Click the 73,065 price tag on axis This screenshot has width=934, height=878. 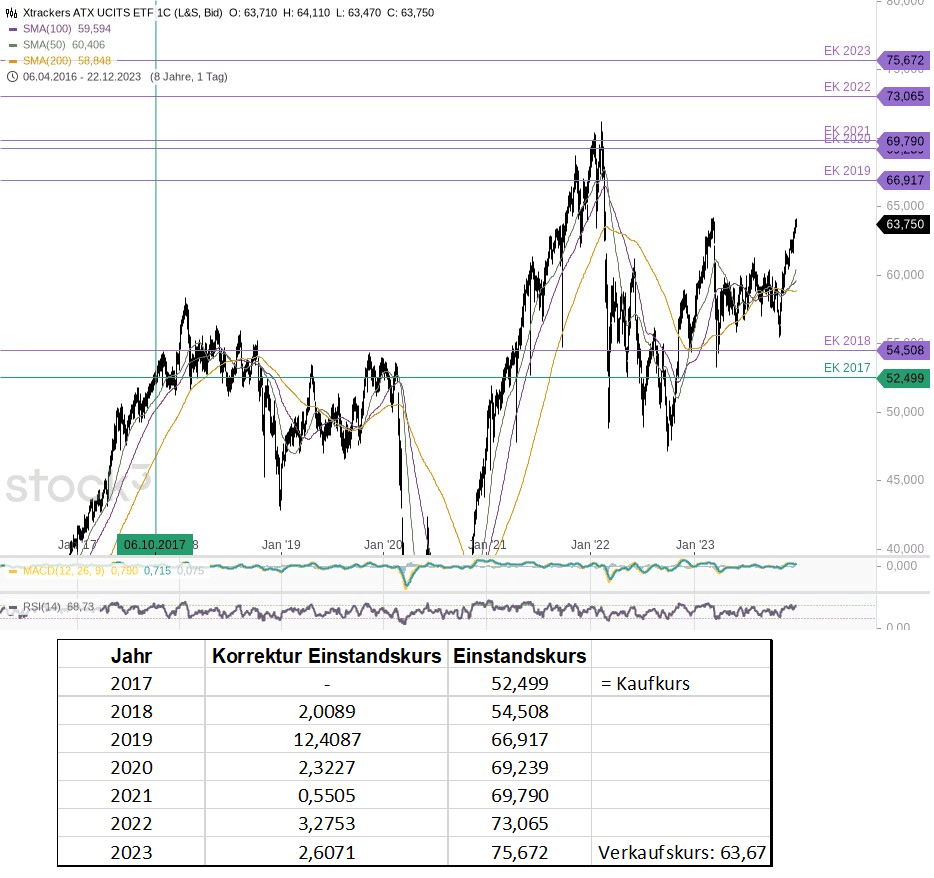[x=904, y=96]
